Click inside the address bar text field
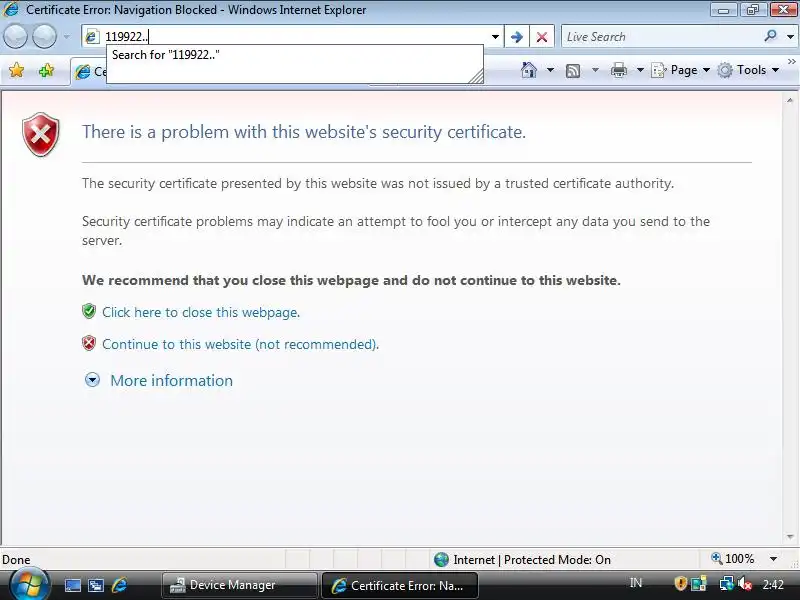Screen dimensions: 800x600 [293, 37]
